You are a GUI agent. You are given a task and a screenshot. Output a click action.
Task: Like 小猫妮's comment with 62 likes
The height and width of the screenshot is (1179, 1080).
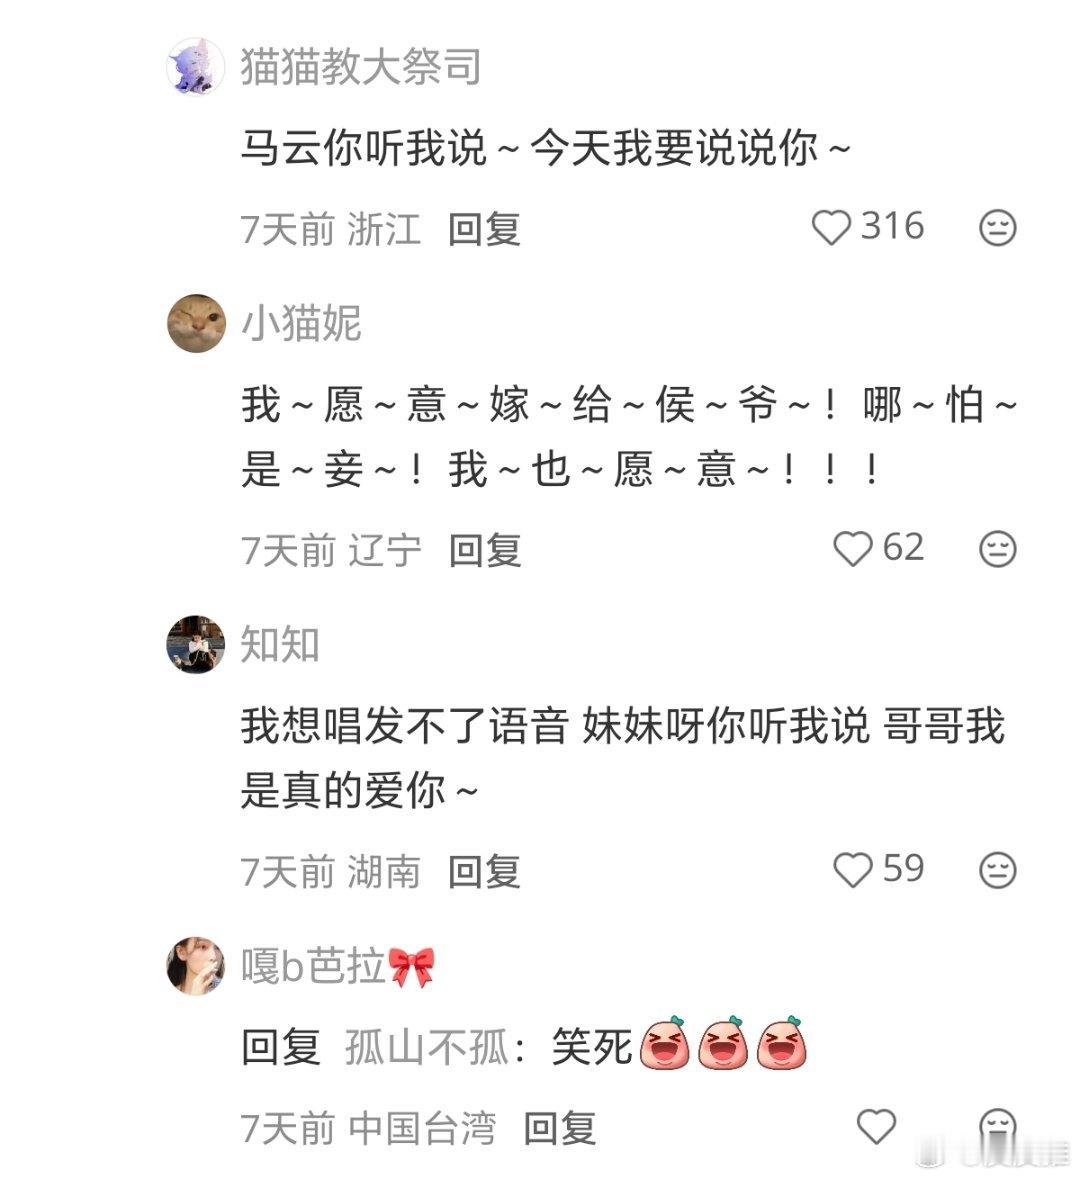pyautogui.click(x=853, y=548)
